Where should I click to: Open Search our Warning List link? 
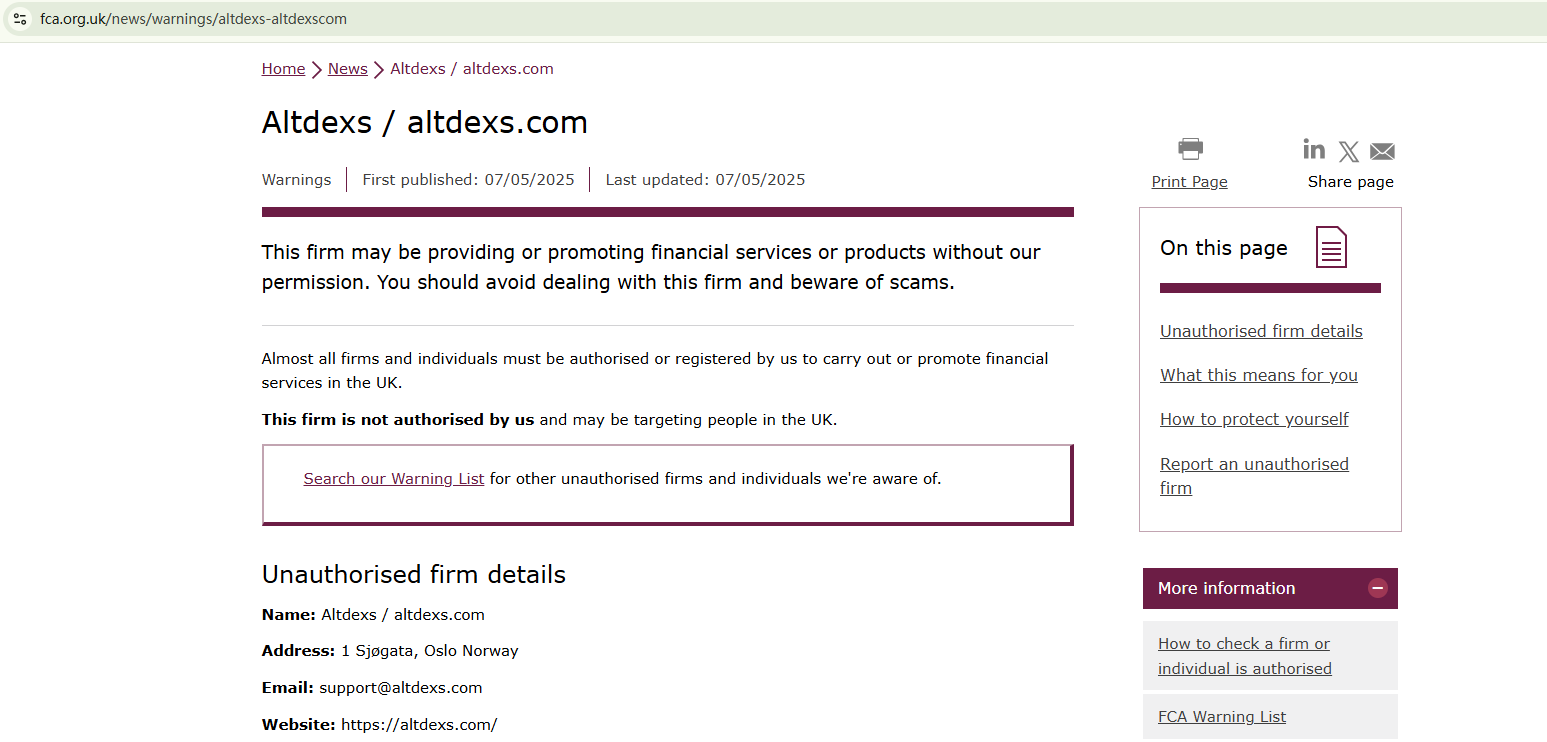(394, 479)
